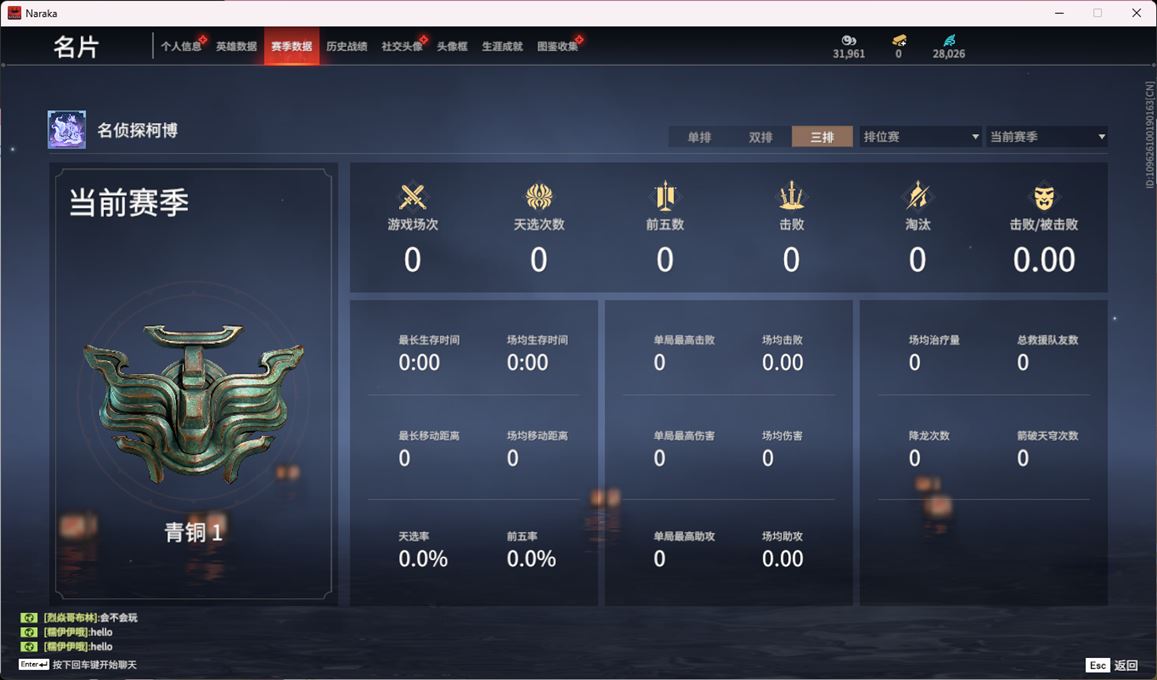Click the Esc 返回 button
The height and width of the screenshot is (680, 1157).
tap(1112, 665)
